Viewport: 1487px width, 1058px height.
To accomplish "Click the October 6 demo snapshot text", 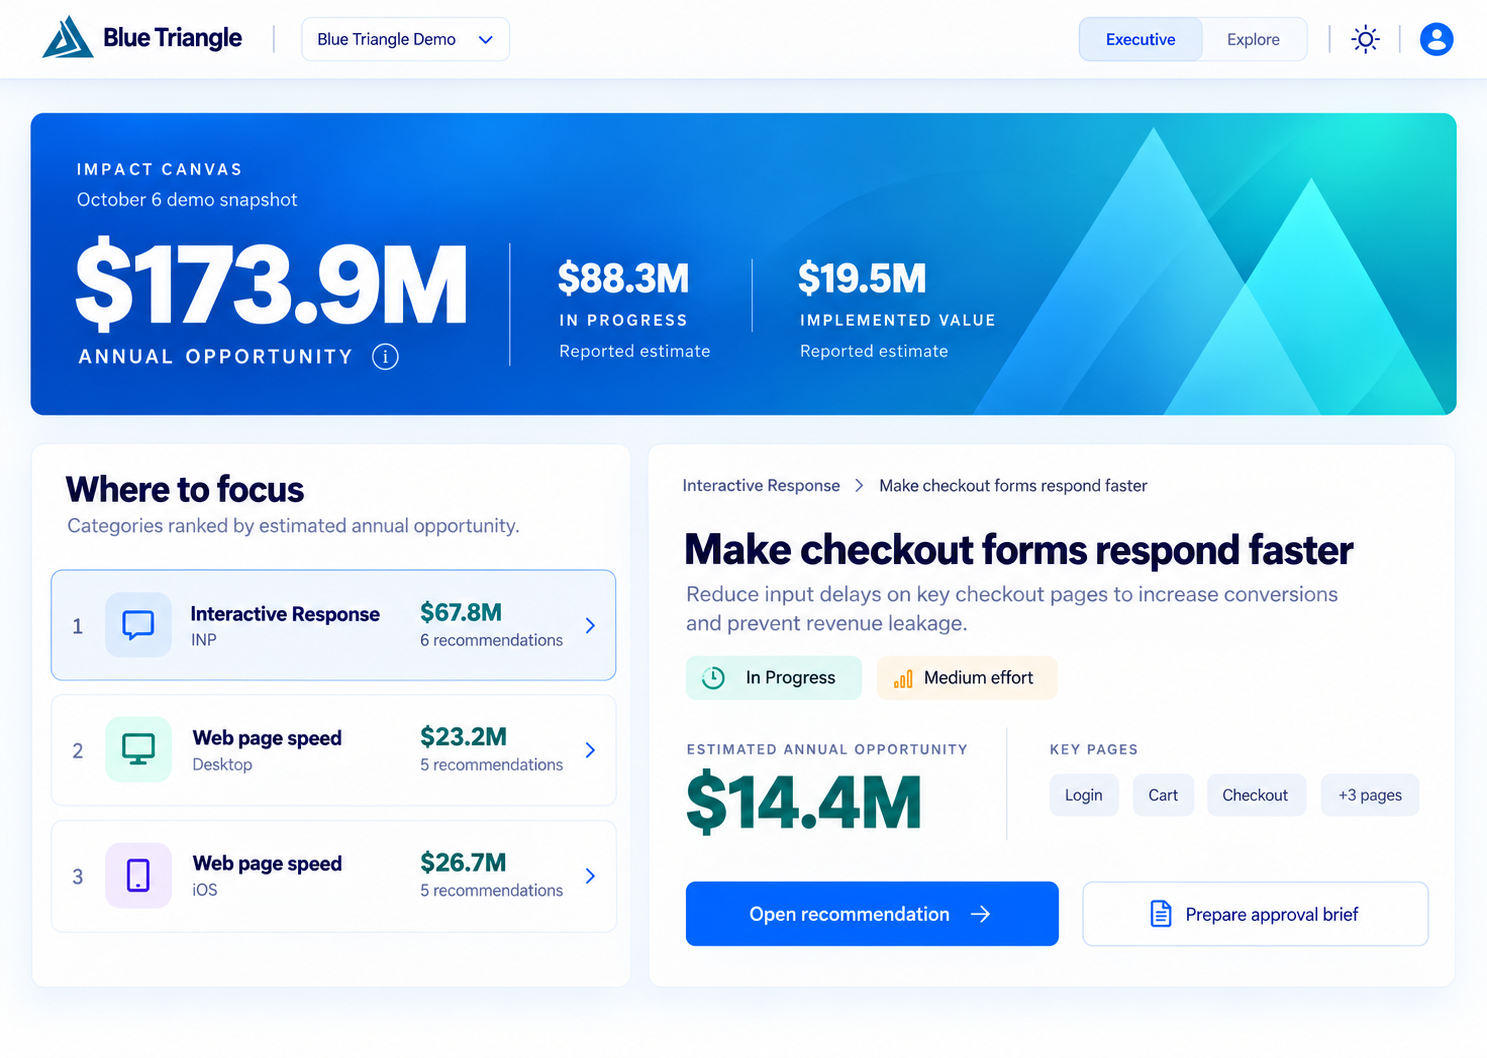I will 187,199.
